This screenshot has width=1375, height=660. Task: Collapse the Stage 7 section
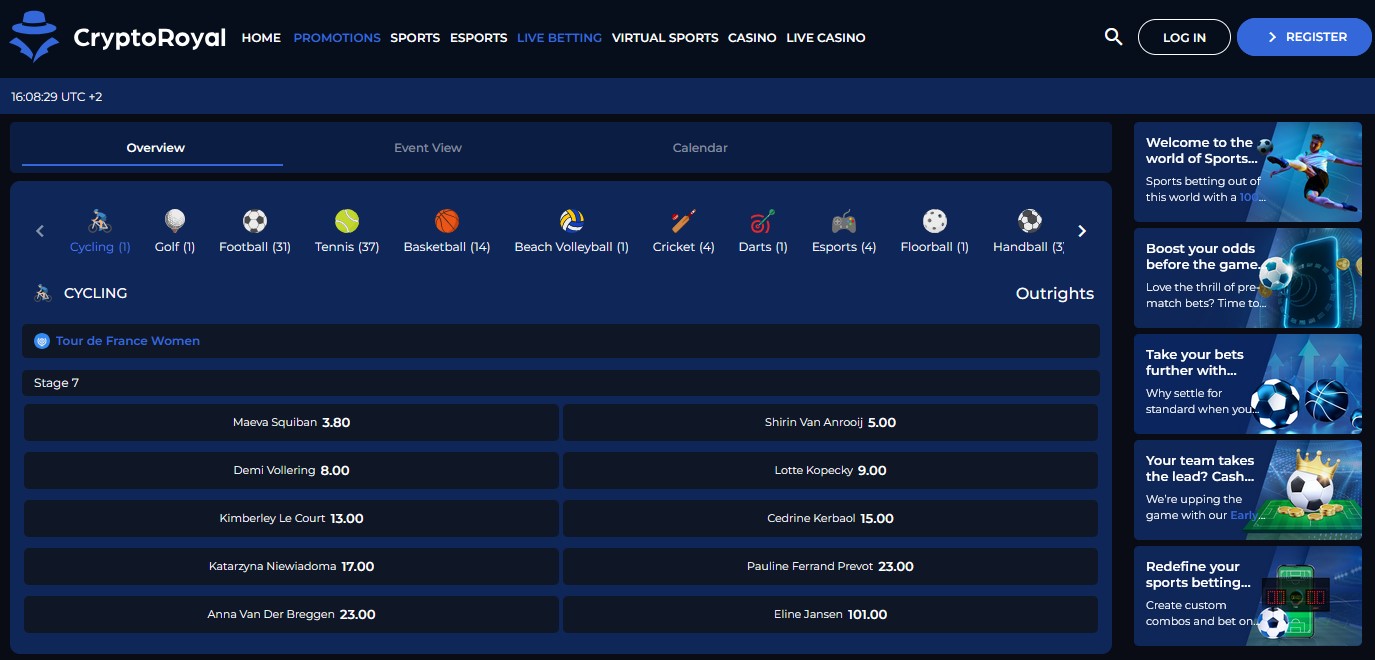pyautogui.click(x=561, y=383)
